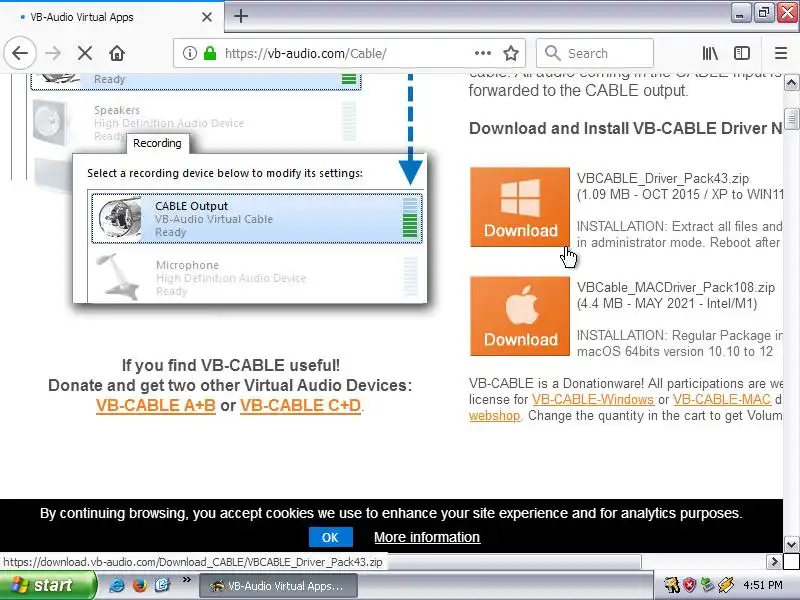Open a new tab with plus button
800x600 pixels.
click(241, 16)
